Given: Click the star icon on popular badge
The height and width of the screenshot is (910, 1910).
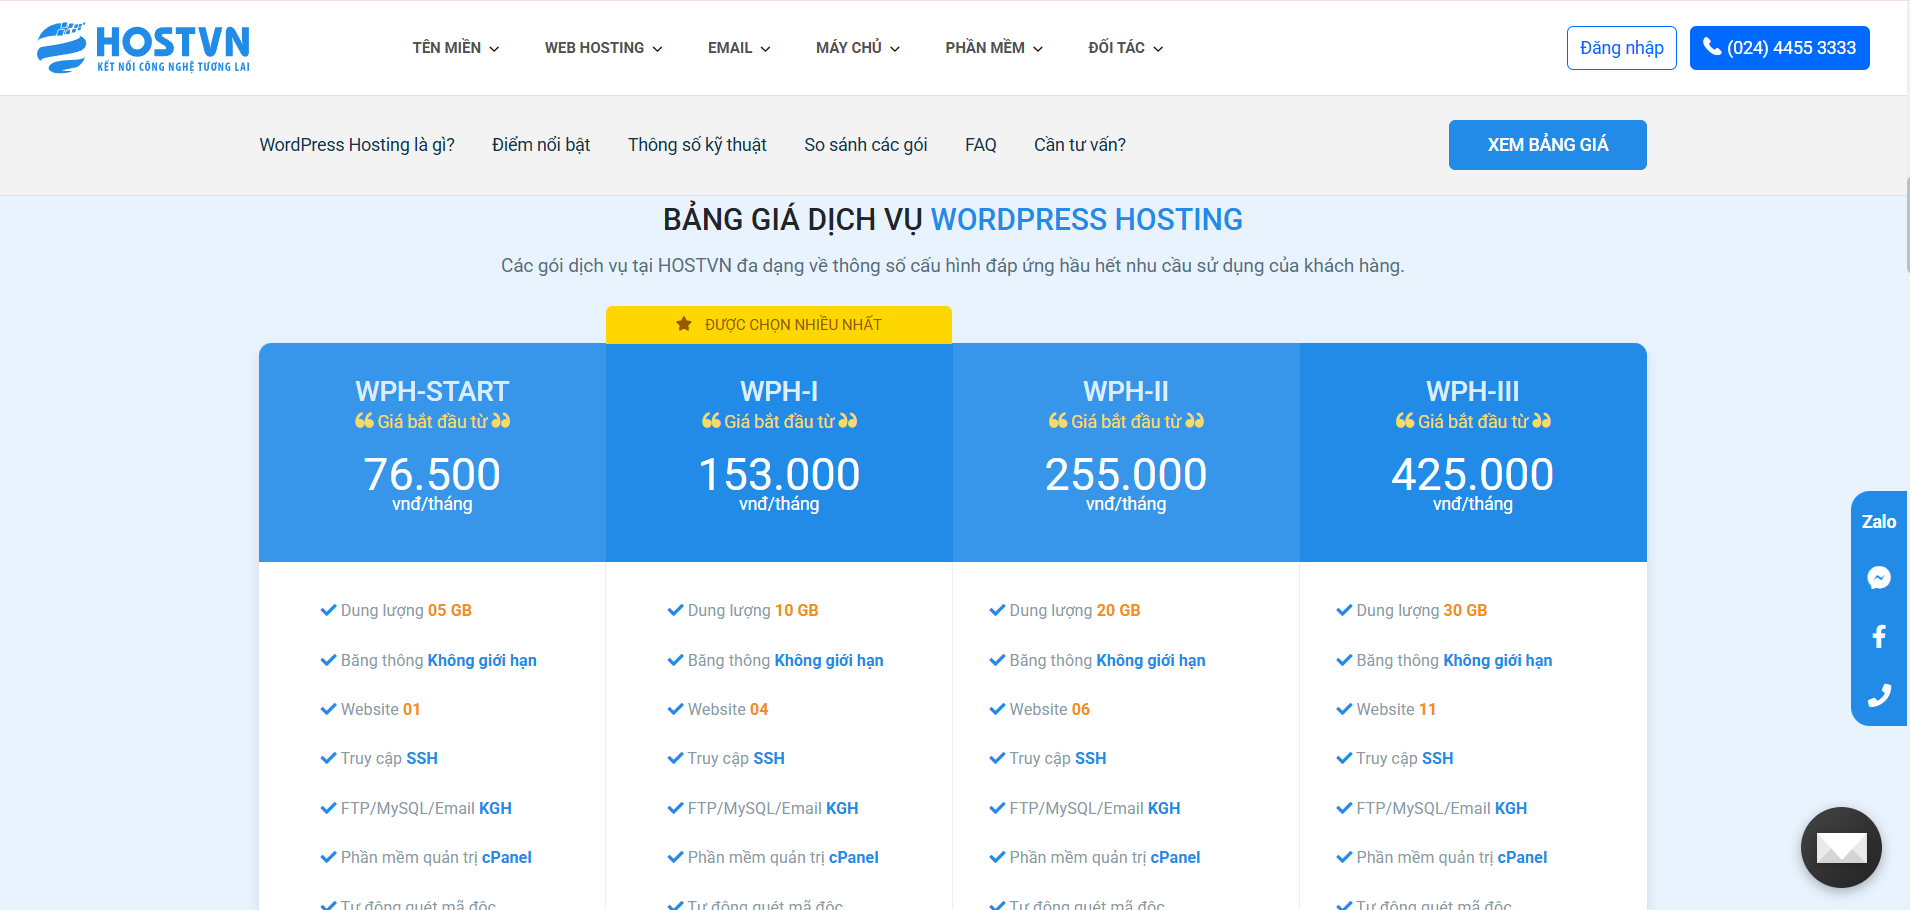Looking at the screenshot, I should (x=684, y=324).
